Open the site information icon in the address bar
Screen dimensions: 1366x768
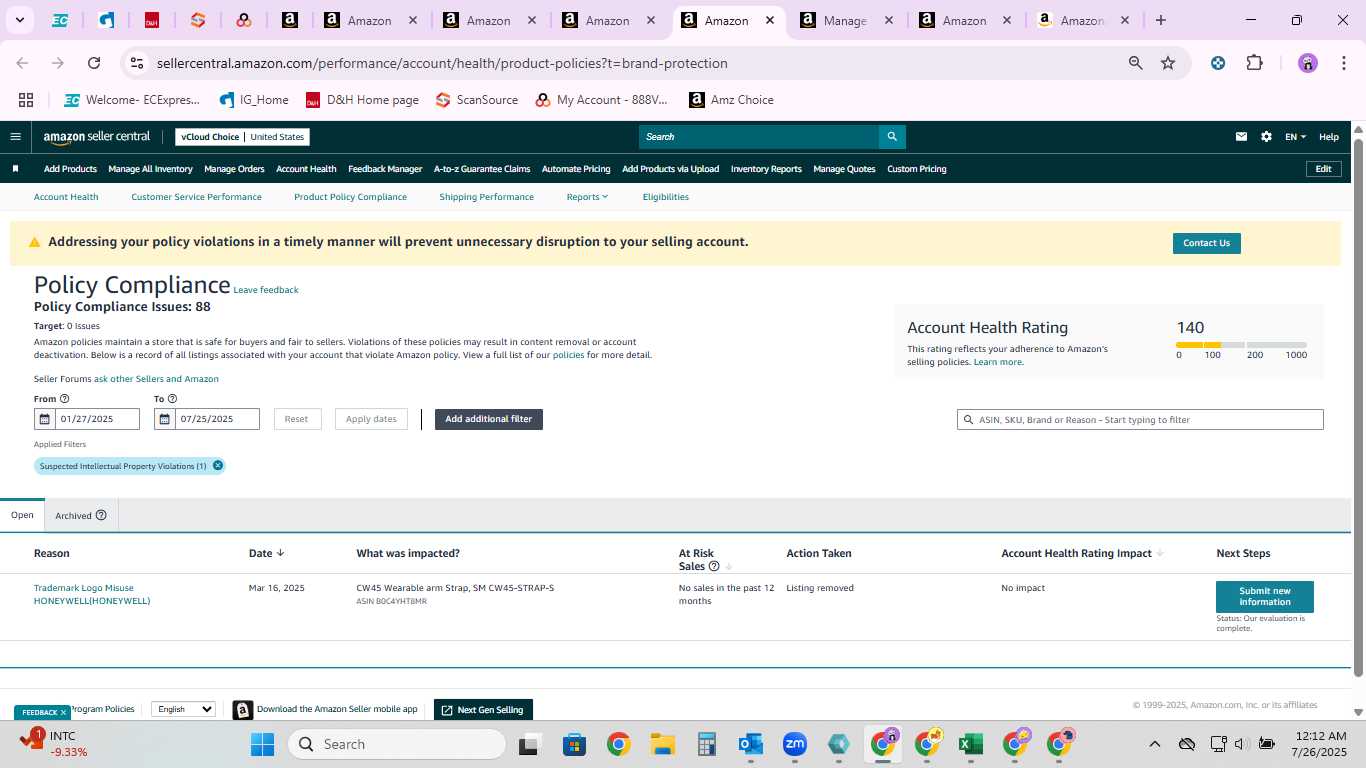pyautogui.click(x=138, y=63)
